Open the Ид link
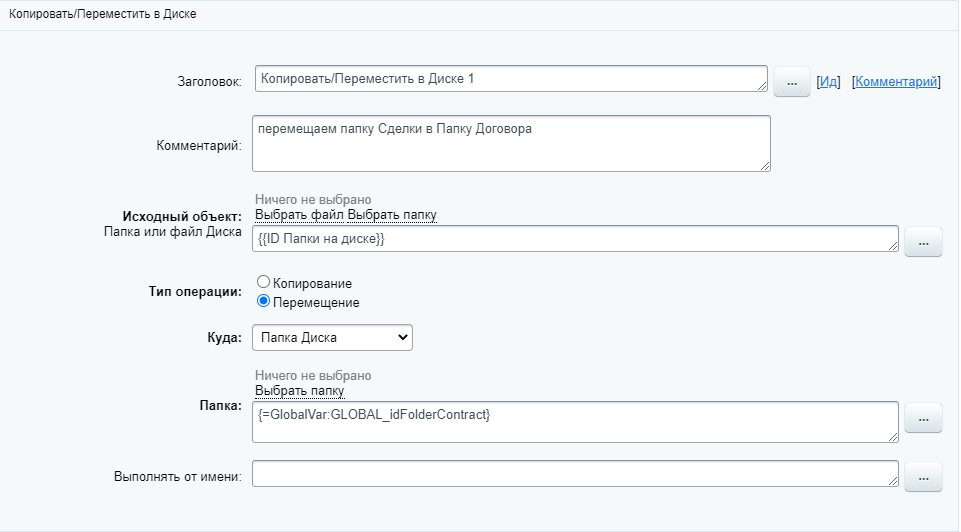 pyautogui.click(x=828, y=82)
